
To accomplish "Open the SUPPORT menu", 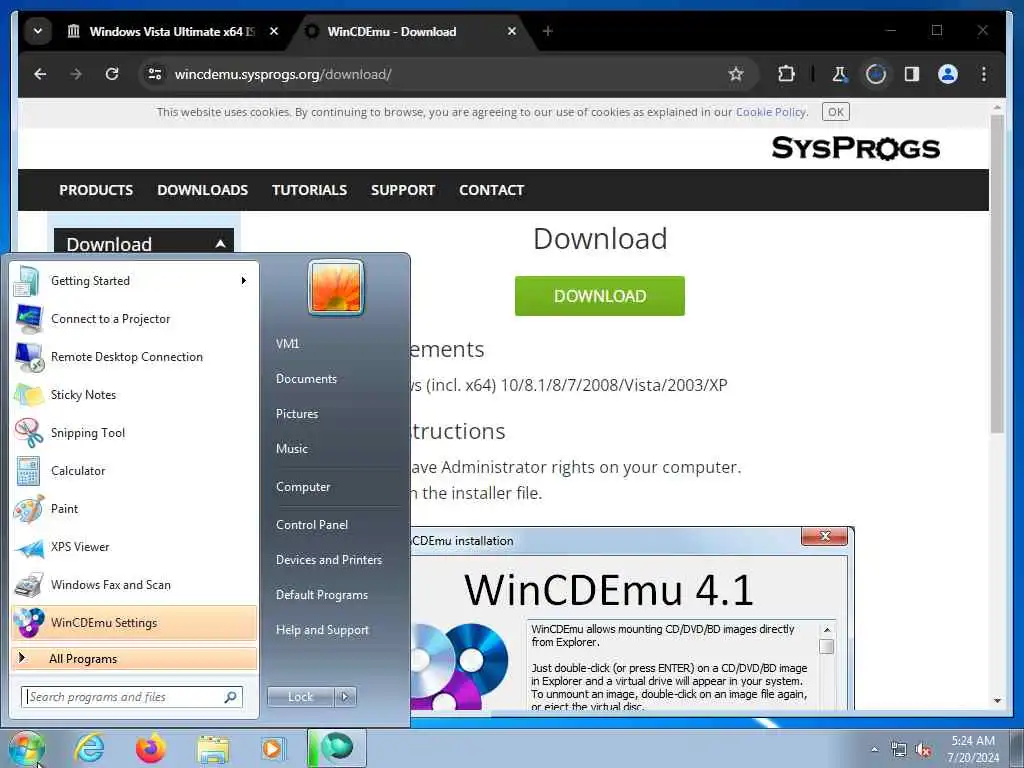I will coord(403,190).
